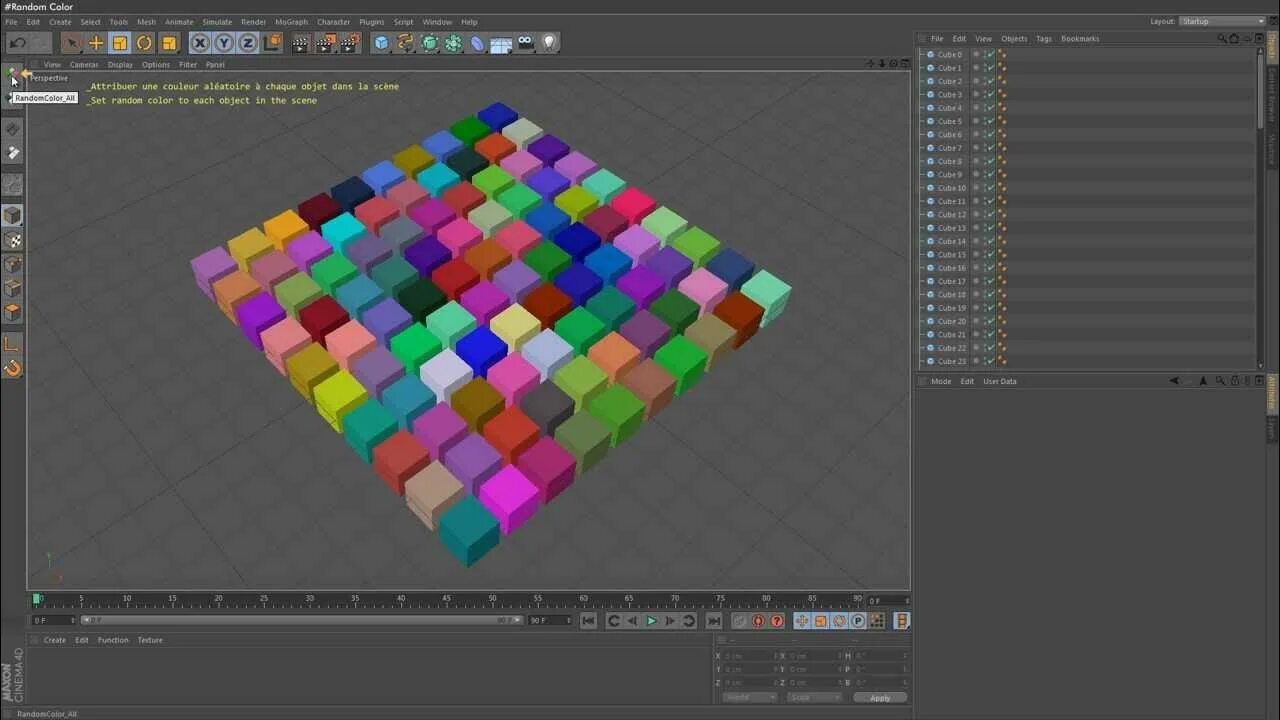Open viewport Options menu
The height and width of the screenshot is (720, 1280).
click(x=155, y=65)
